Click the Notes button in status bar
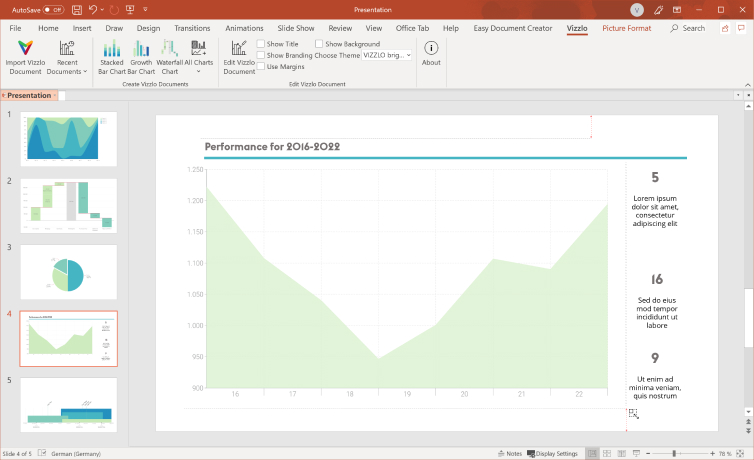Image resolution: width=754 pixels, height=460 pixels. (x=510, y=453)
